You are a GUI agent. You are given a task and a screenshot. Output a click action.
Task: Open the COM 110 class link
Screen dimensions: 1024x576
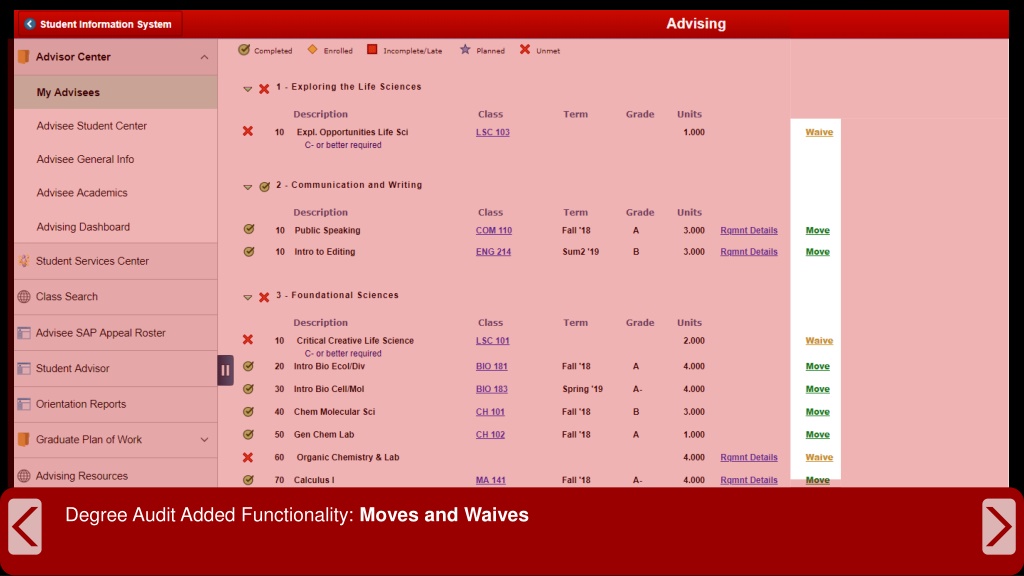click(494, 230)
